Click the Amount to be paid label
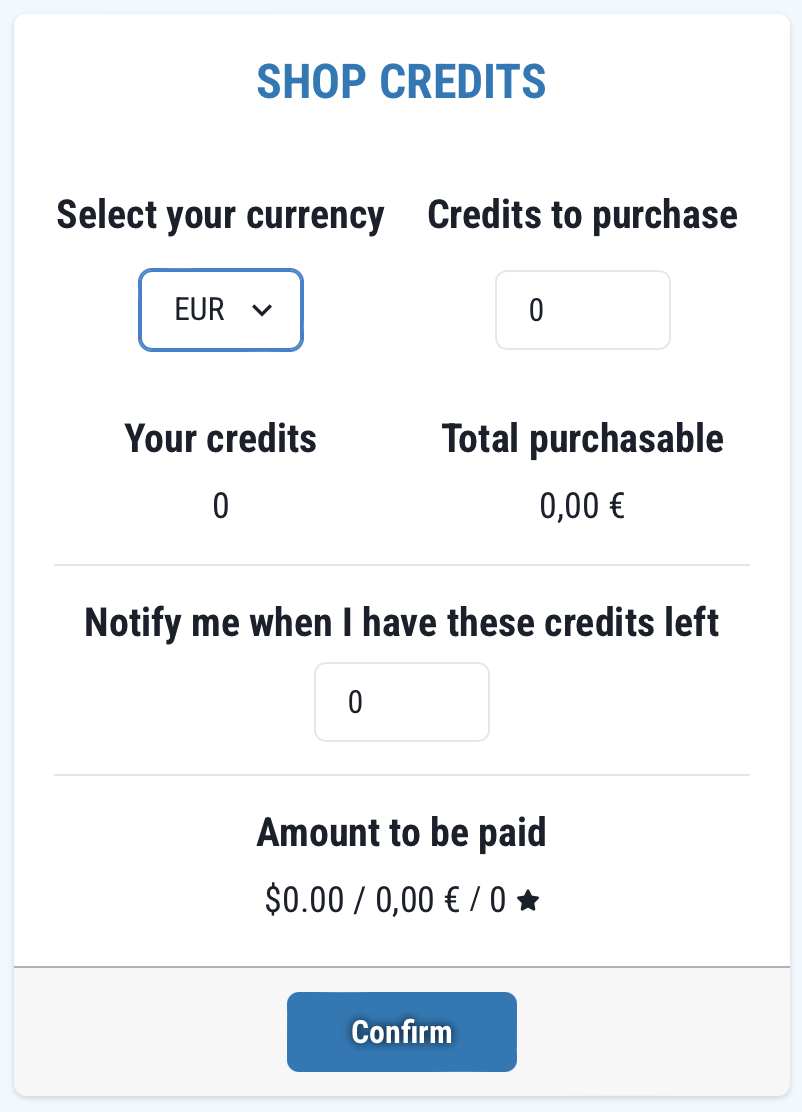This screenshot has height=1112, width=802. [x=401, y=832]
